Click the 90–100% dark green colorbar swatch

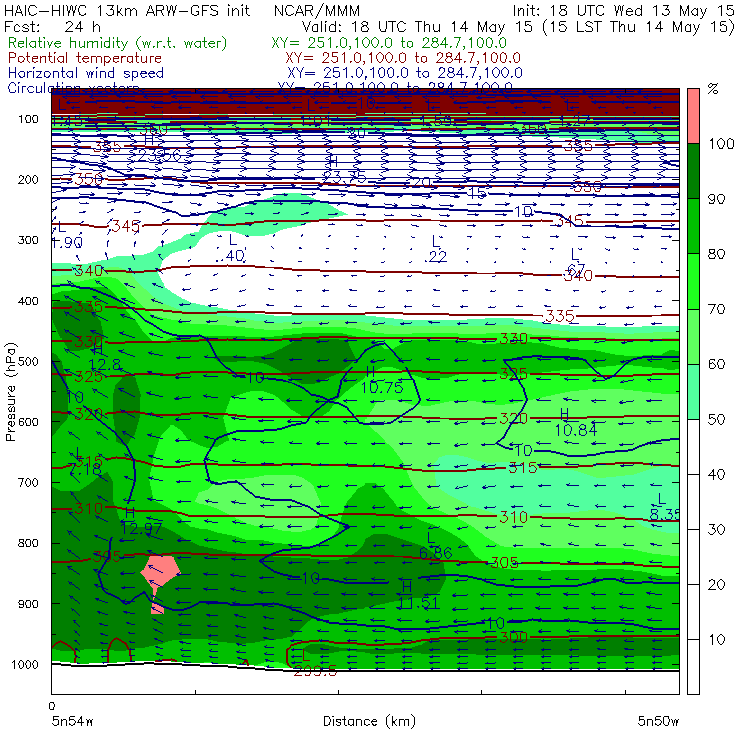coord(693,171)
